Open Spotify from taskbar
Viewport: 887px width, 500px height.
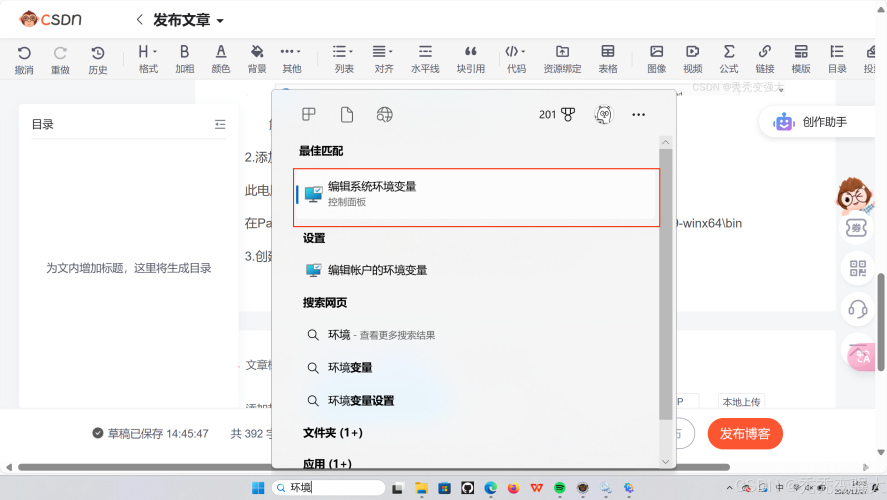pyautogui.click(x=559, y=488)
